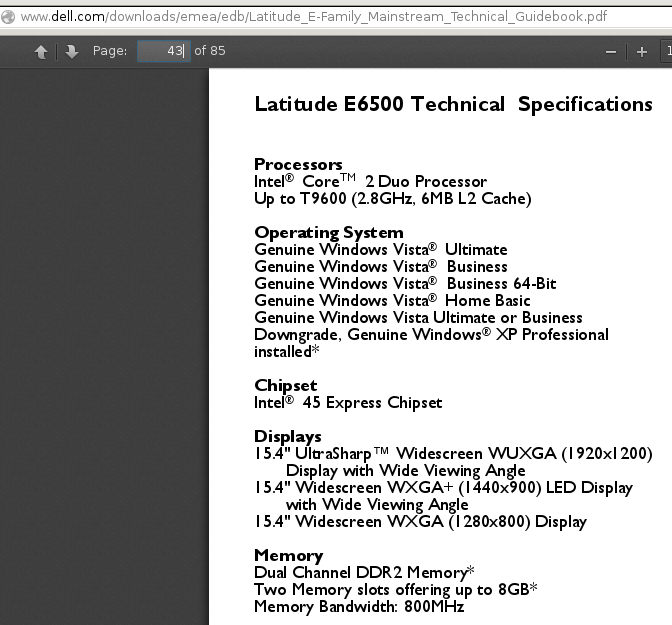Click the 'Operating System' section heading
The width and height of the screenshot is (672, 625).
tap(328, 233)
